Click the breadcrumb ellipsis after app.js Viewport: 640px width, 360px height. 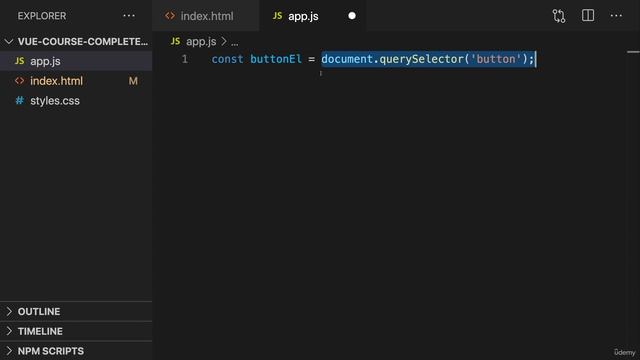235,42
